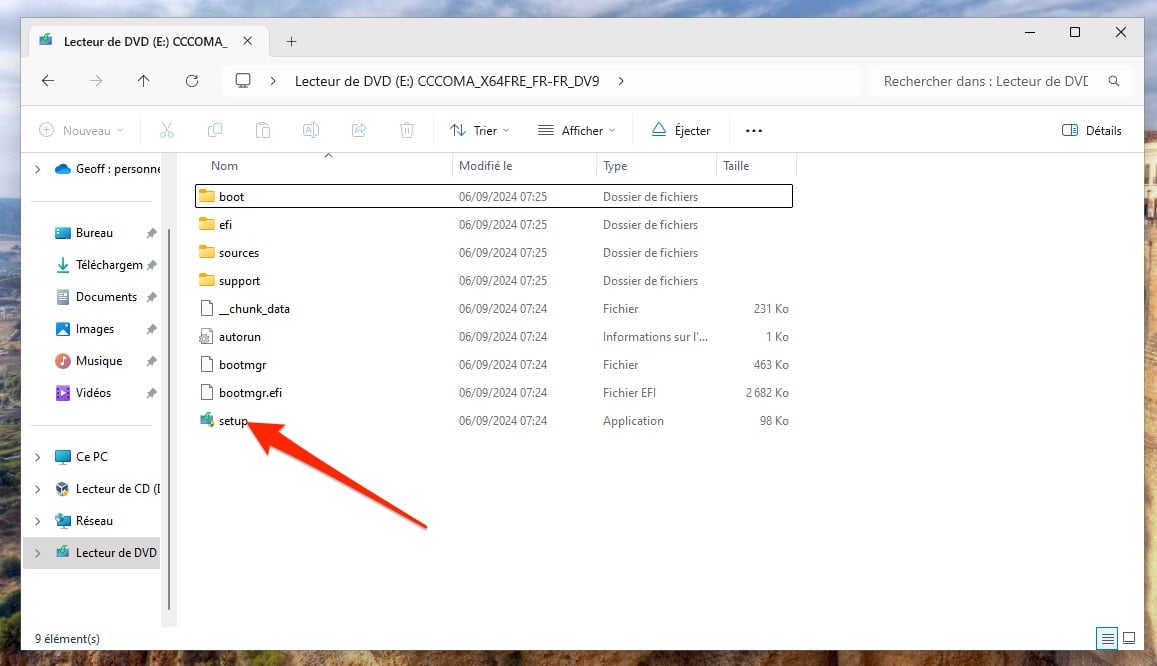1157x666 pixels.
Task: Expand the Réseau tree node
Action: [x=38, y=521]
